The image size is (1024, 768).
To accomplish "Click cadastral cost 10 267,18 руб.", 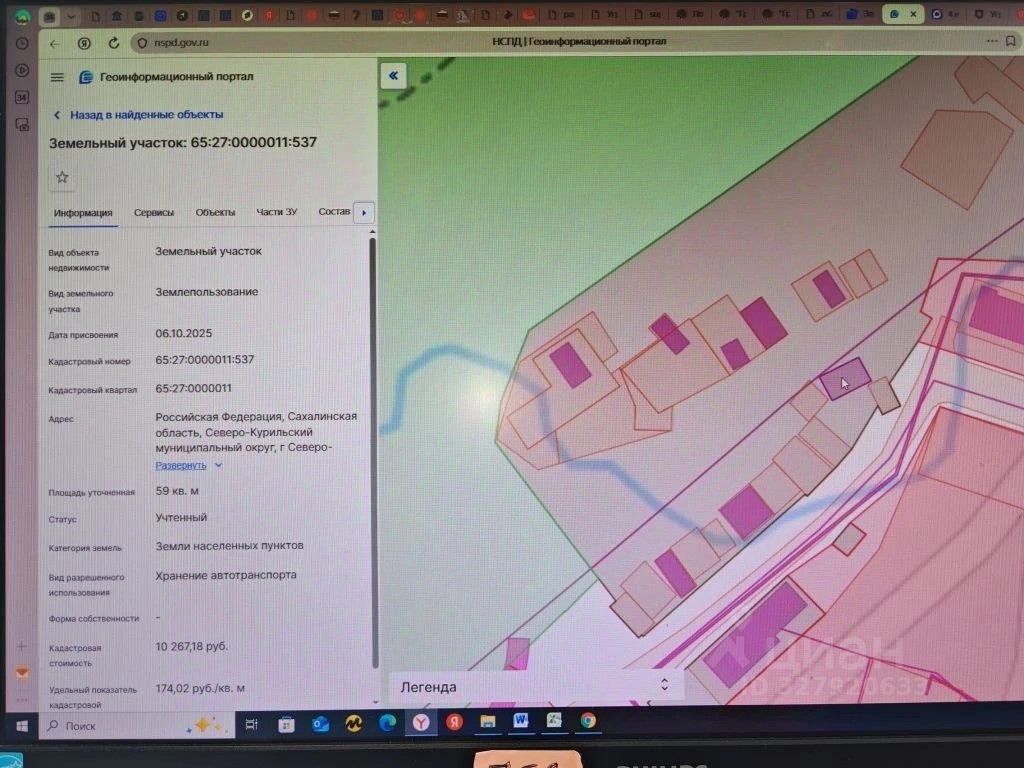I will 191,647.
